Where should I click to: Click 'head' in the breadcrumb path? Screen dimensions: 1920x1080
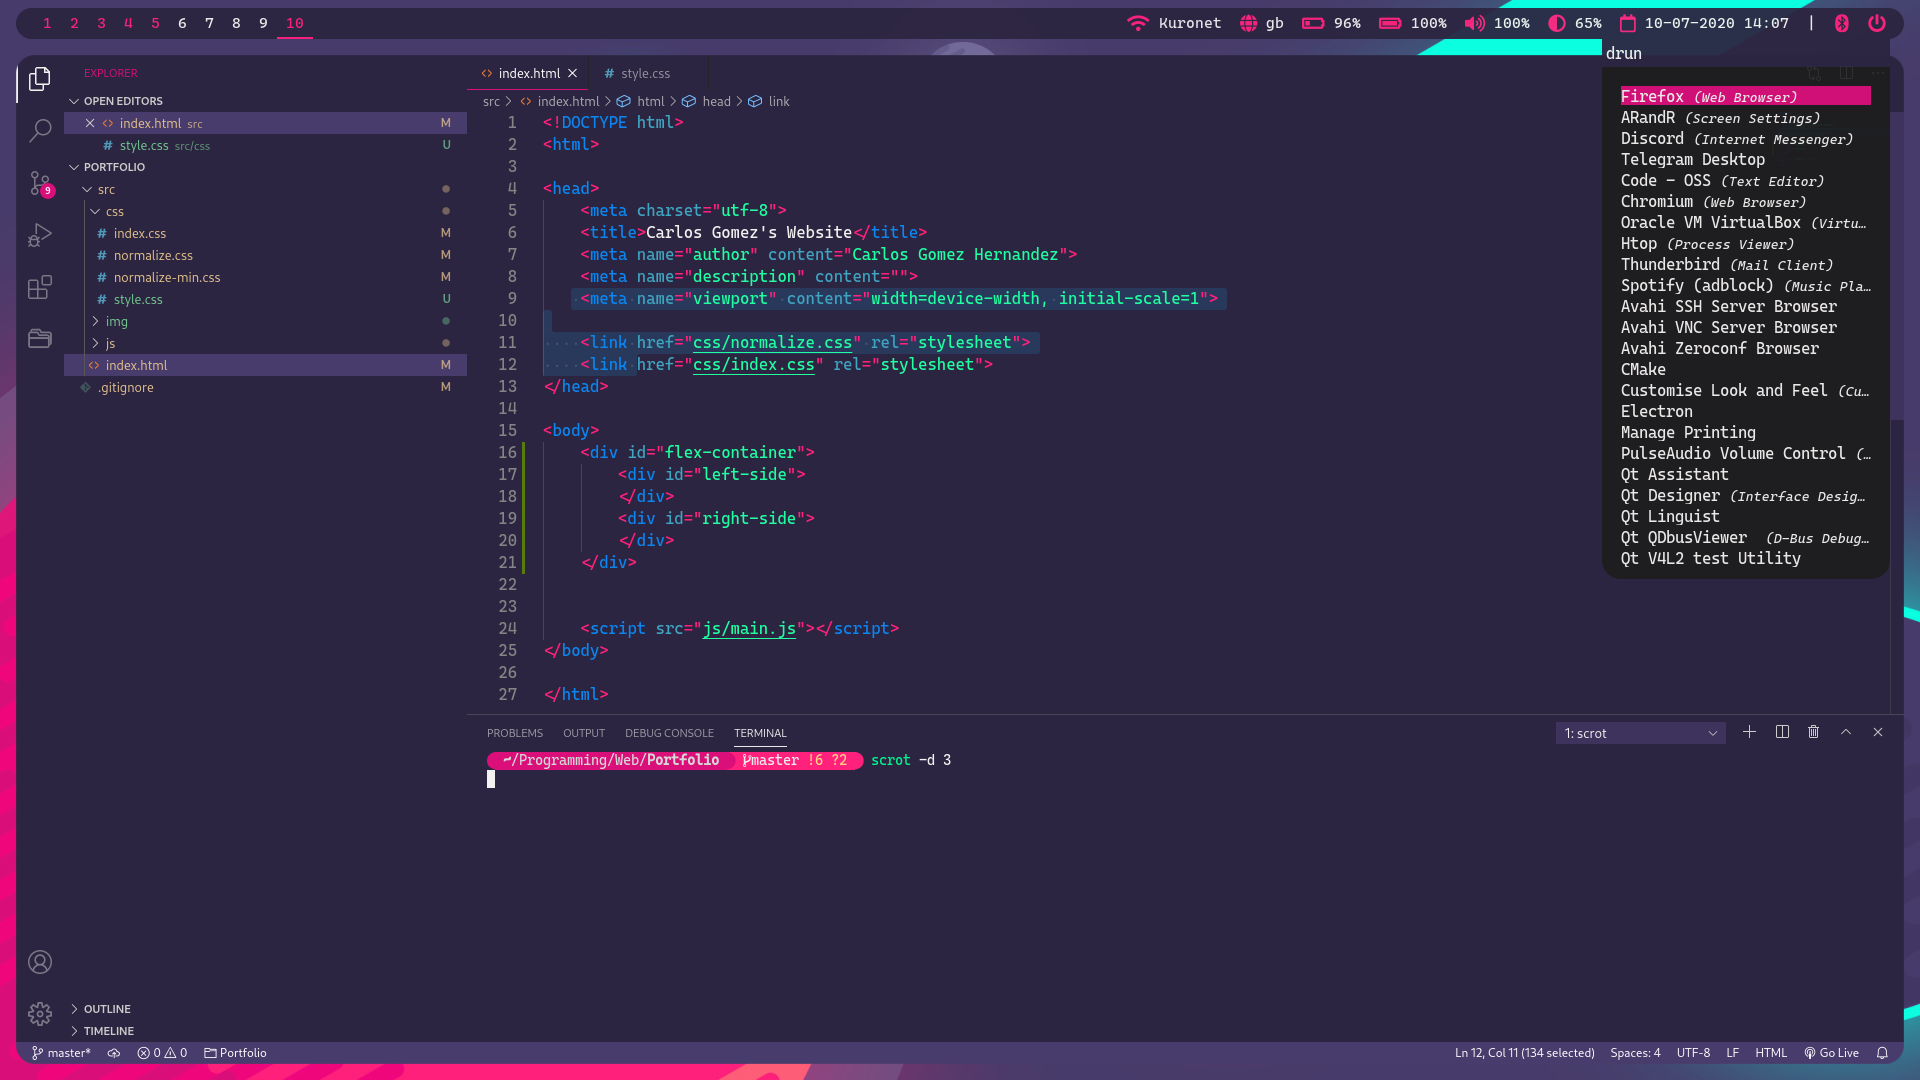[716, 101]
